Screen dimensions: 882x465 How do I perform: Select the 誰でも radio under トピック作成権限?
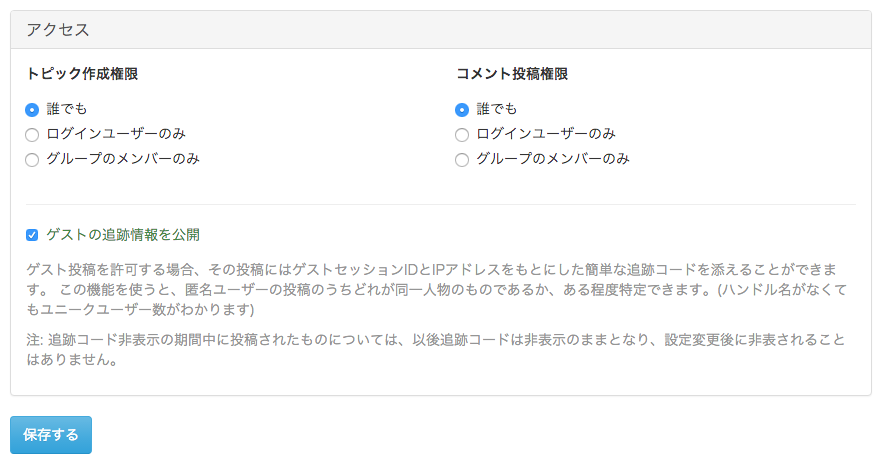pos(32,109)
